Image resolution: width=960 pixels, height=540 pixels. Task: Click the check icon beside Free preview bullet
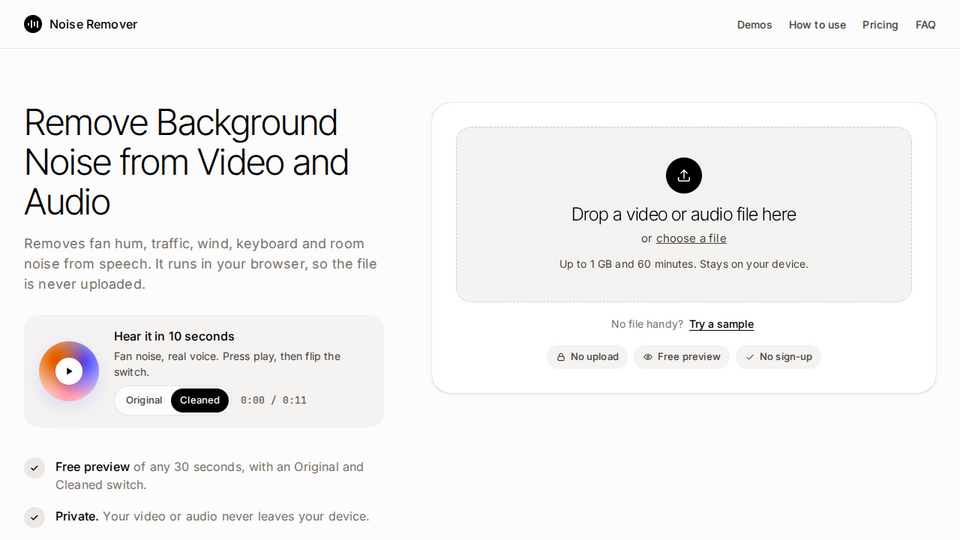coord(34,468)
